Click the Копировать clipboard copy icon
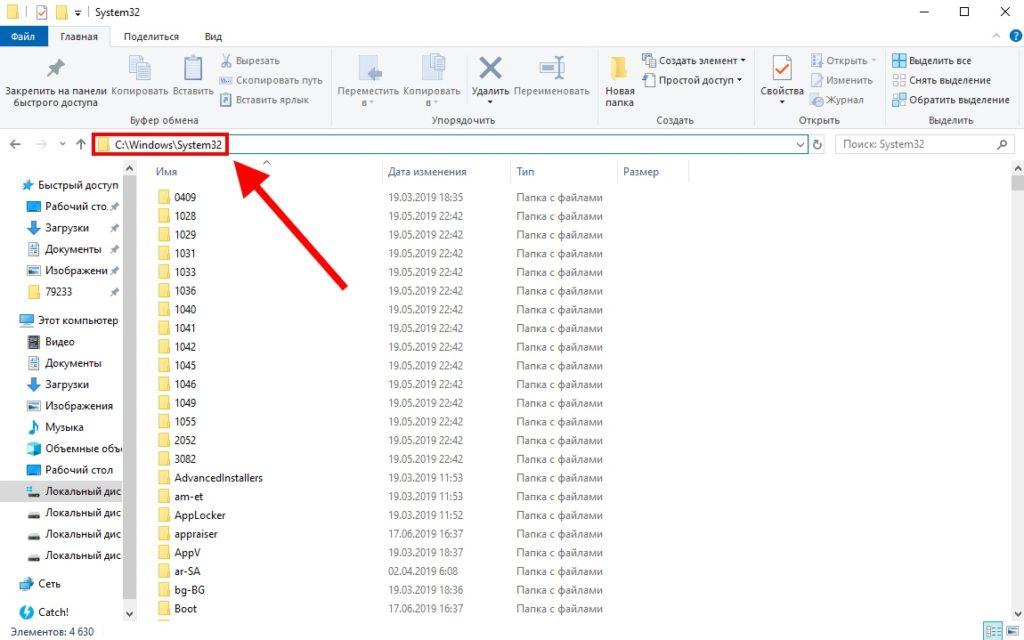Image resolution: width=1024 pixels, height=640 pixels. [x=140, y=68]
